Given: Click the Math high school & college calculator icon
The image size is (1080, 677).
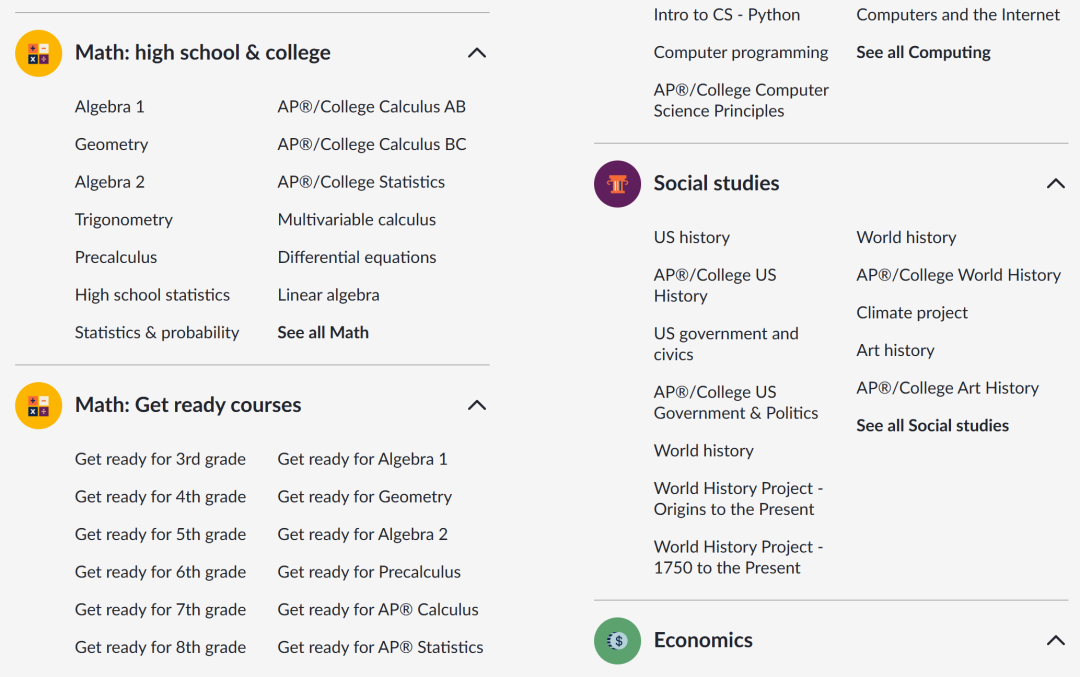Looking at the screenshot, I should click(x=39, y=53).
